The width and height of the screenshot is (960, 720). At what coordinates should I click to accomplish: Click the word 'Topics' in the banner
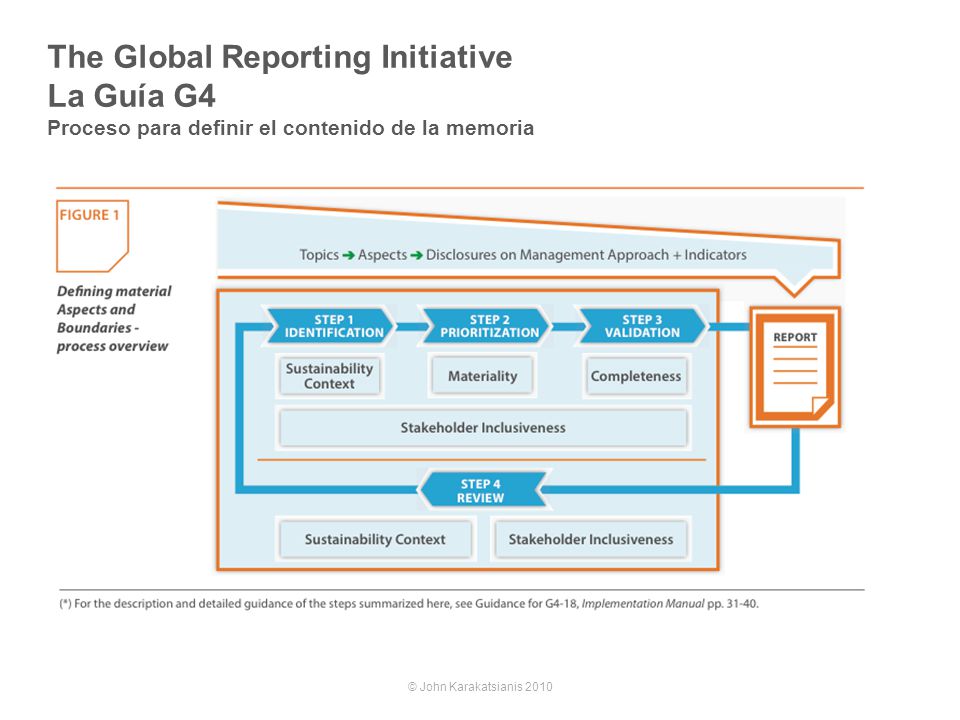coord(319,255)
